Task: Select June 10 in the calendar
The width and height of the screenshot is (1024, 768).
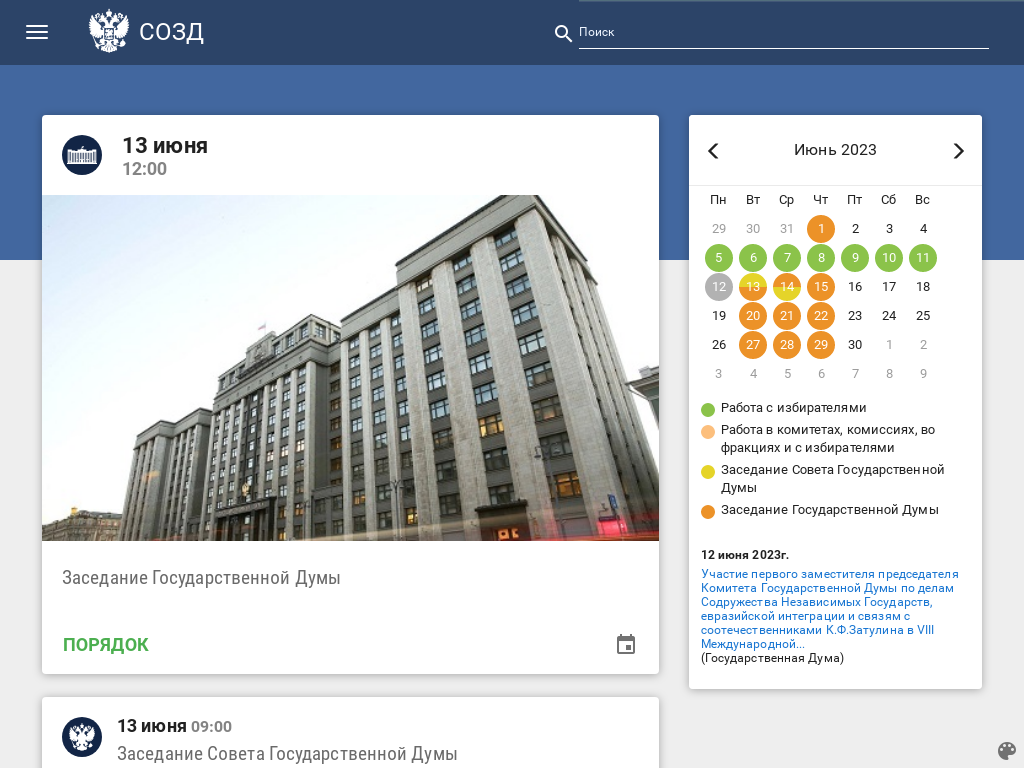Action: coord(889,258)
